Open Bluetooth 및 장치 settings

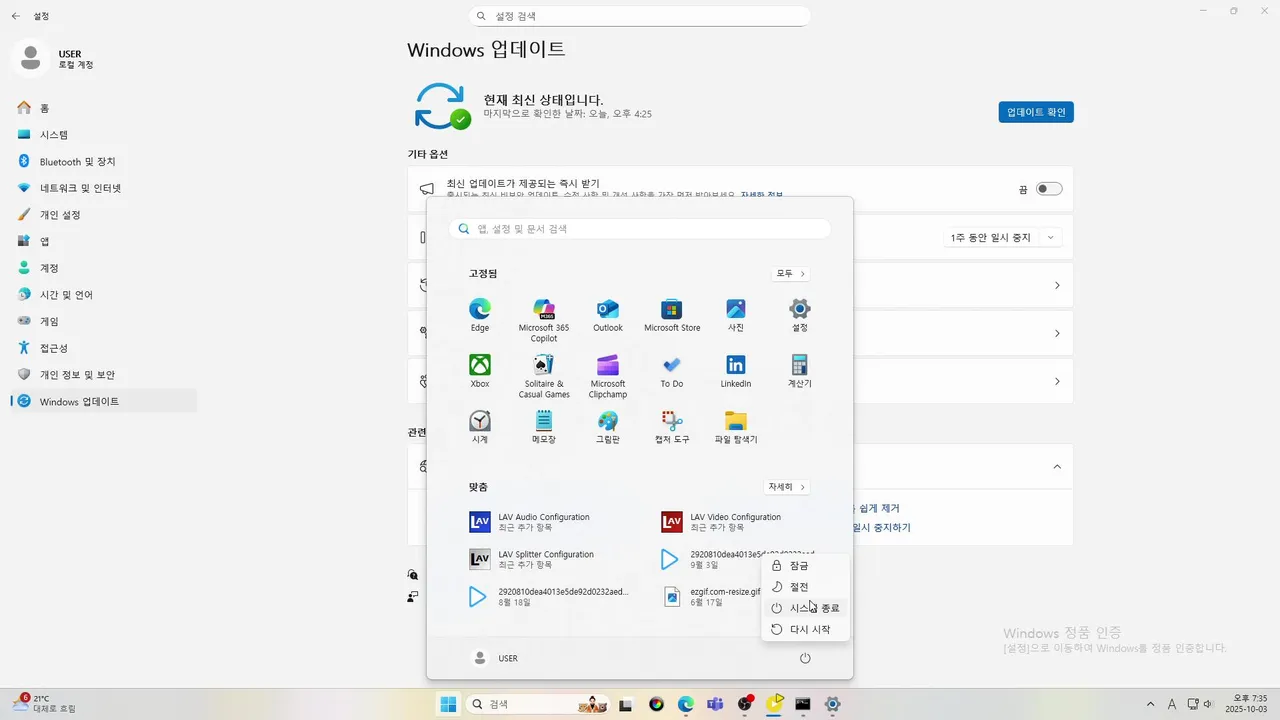(104, 161)
